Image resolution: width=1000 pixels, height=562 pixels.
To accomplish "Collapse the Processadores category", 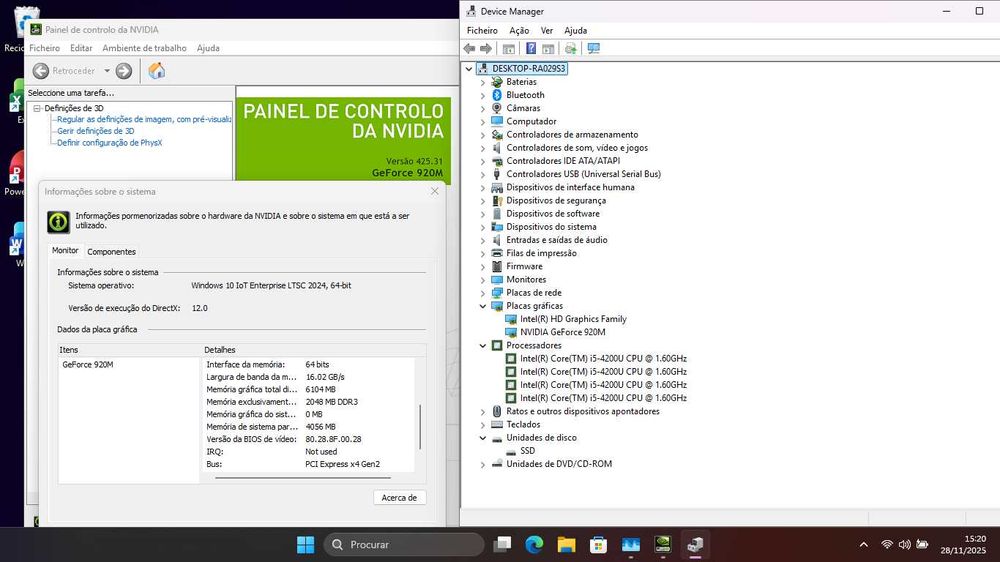I will tap(483, 346).
